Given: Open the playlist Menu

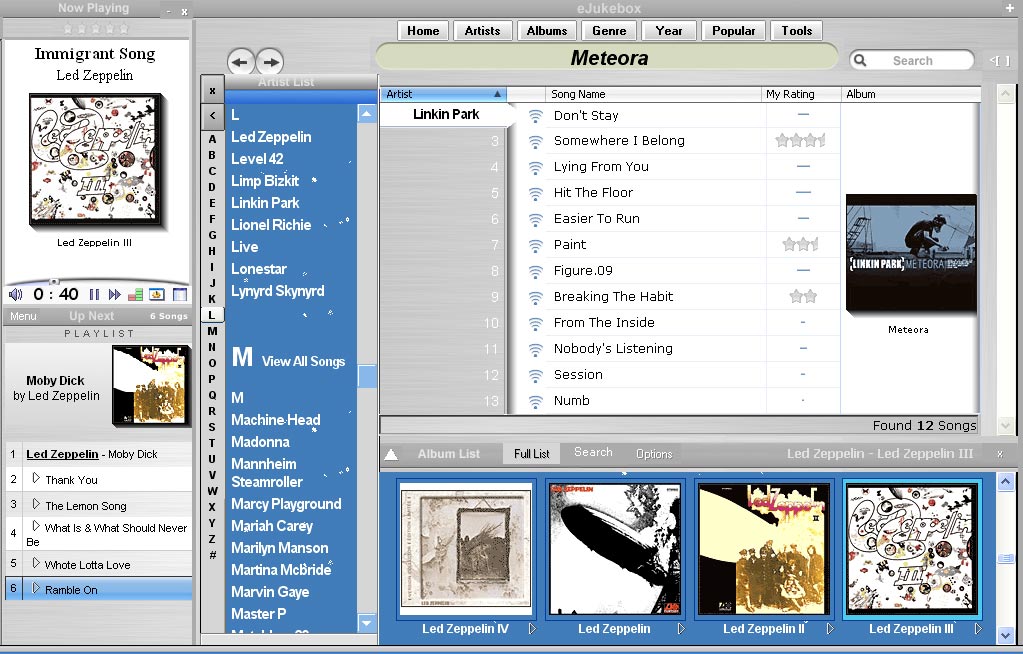Looking at the screenshot, I should pyautogui.click(x=23, y=316).
